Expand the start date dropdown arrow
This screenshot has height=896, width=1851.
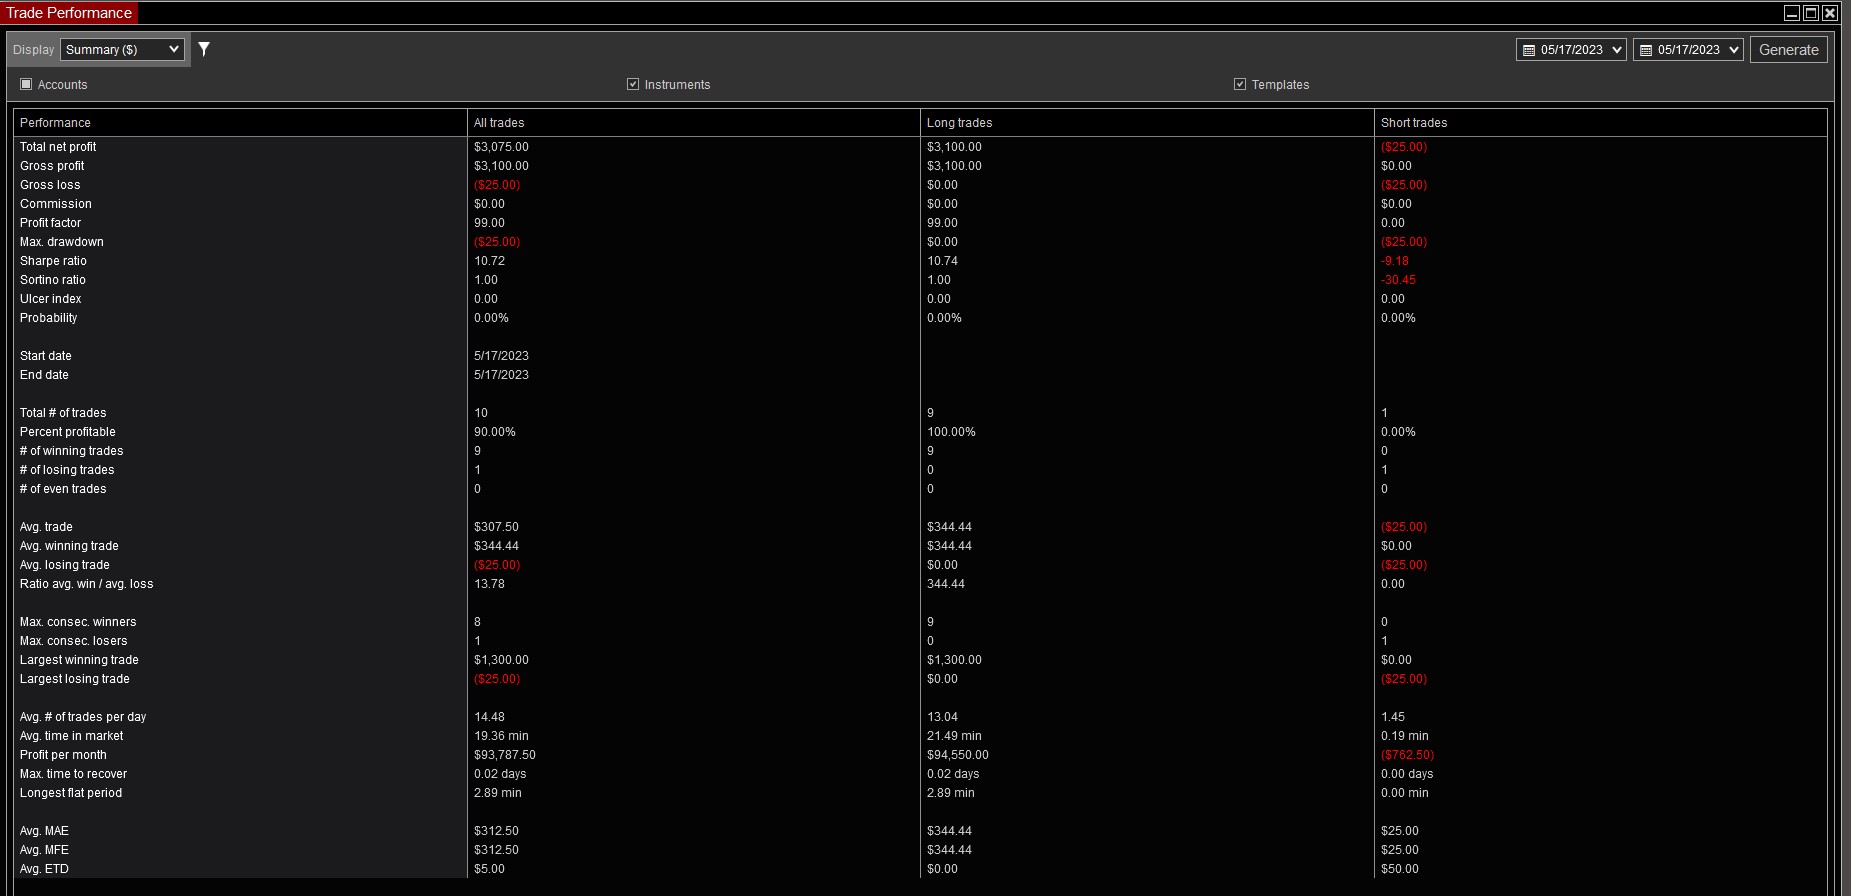1616,50
